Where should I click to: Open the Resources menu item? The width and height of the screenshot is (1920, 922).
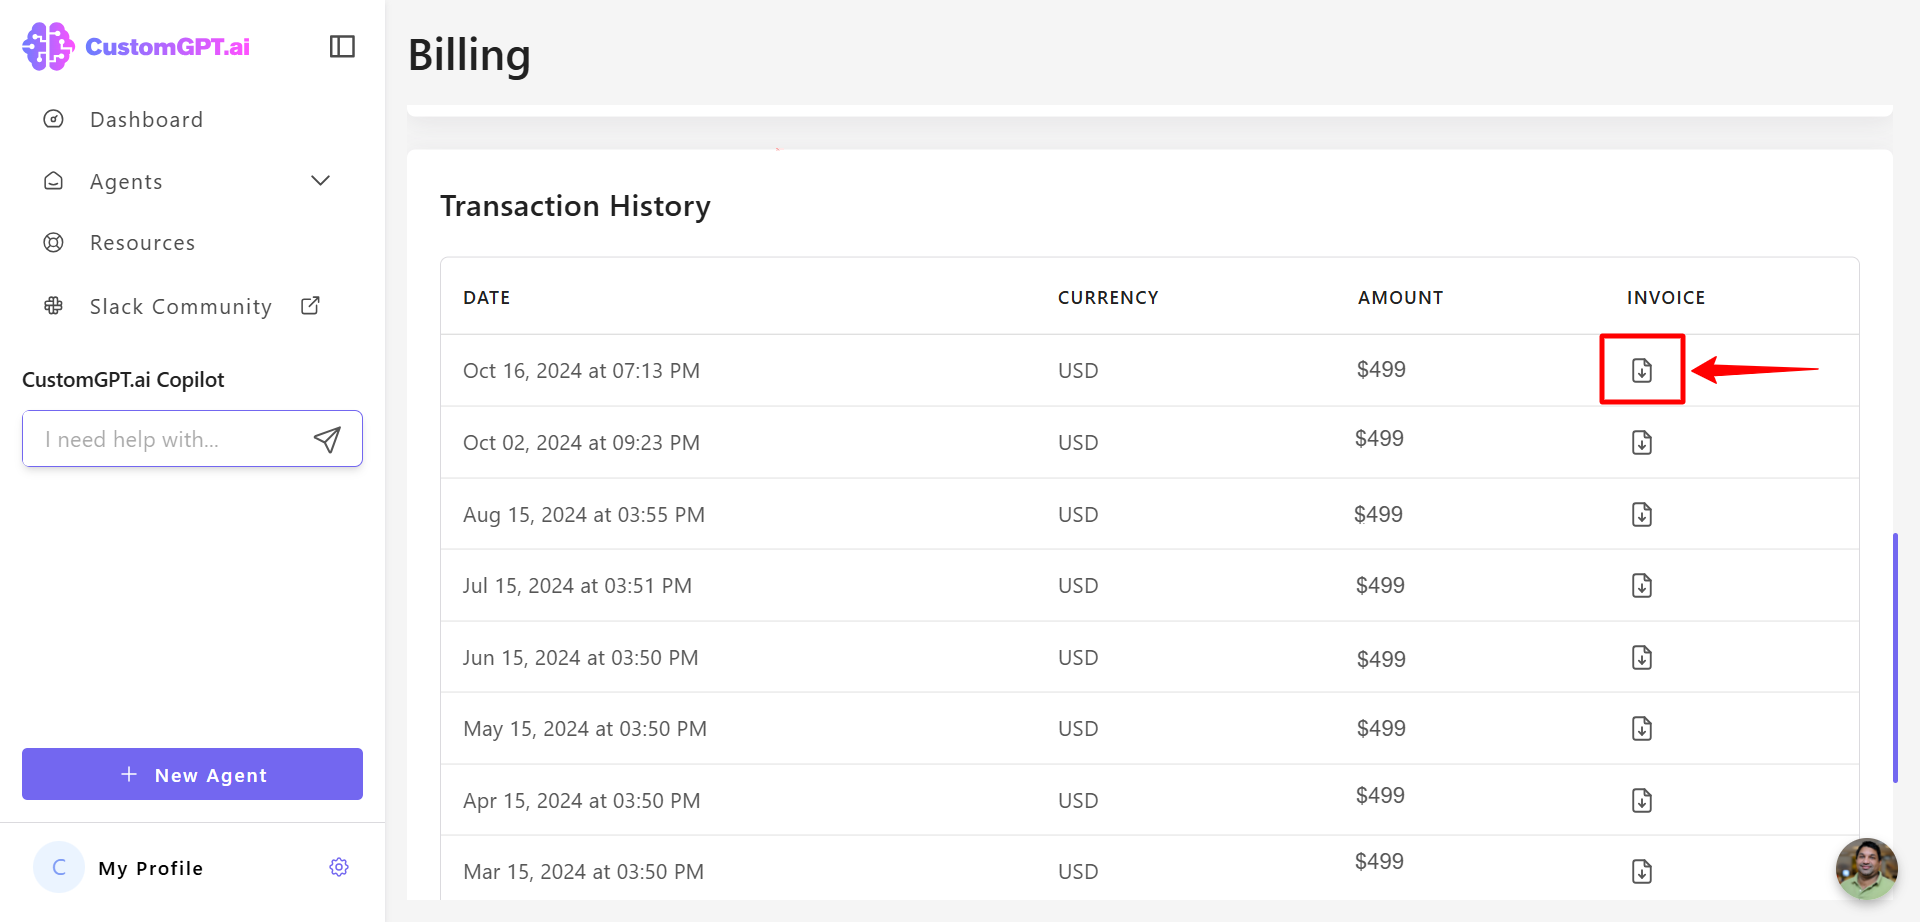(x=142, y=243)
